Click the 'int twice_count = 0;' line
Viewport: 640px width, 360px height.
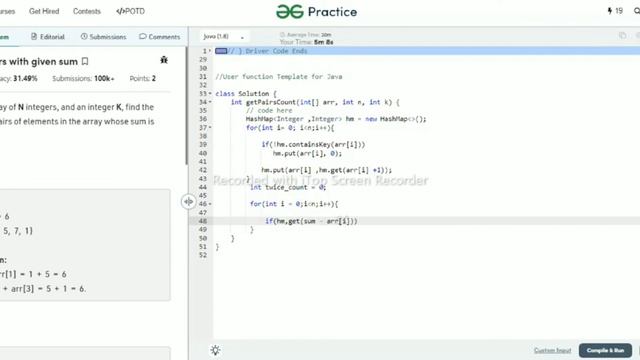point(288,187)
